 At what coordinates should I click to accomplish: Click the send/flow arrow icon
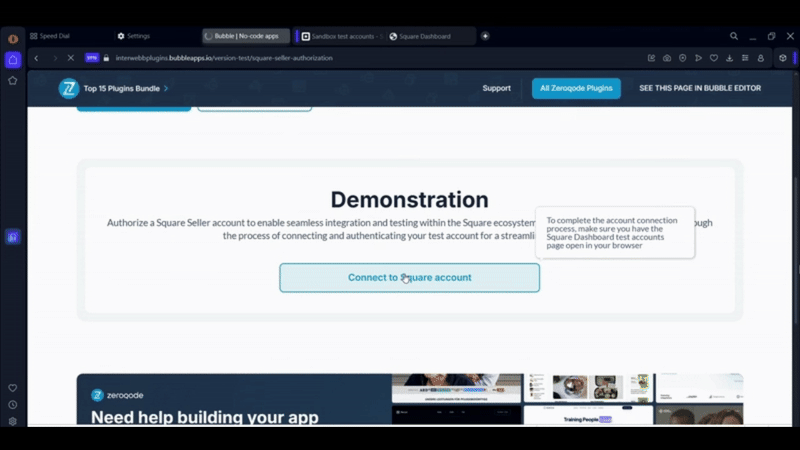click(x=698, y=58)
